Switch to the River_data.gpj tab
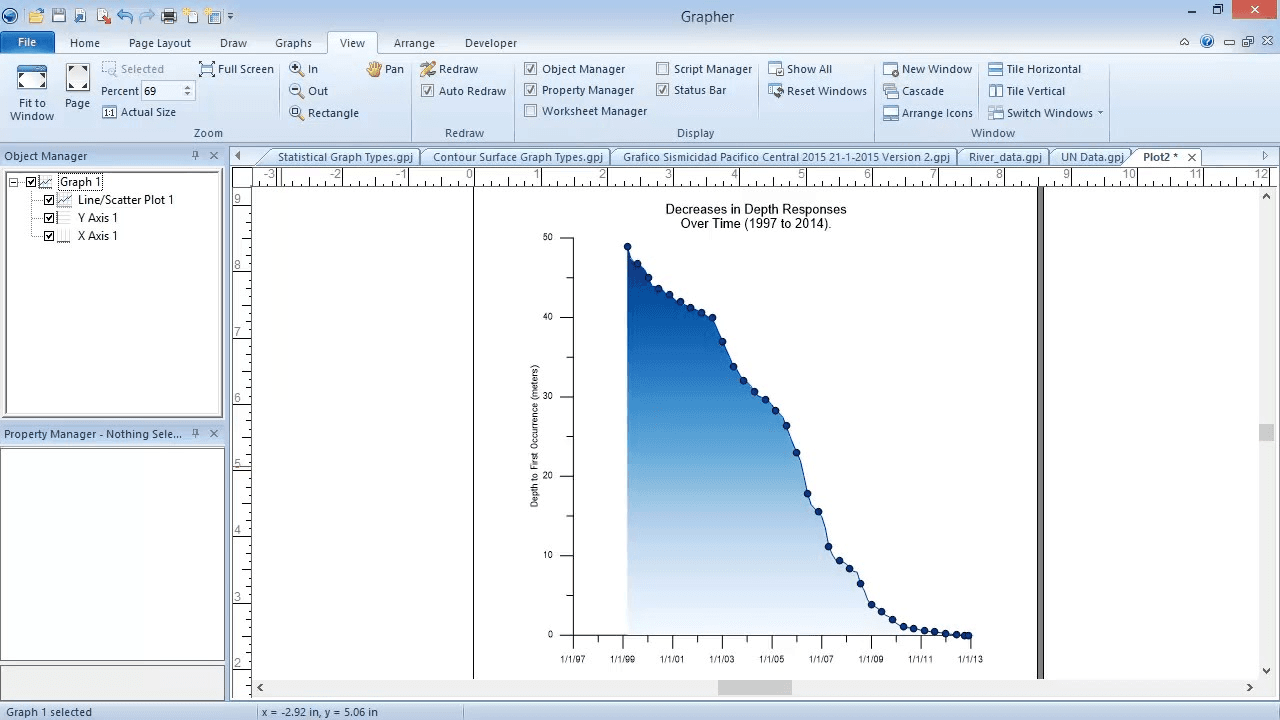Screen dimensions: 1280x720 click(1004, 156)
